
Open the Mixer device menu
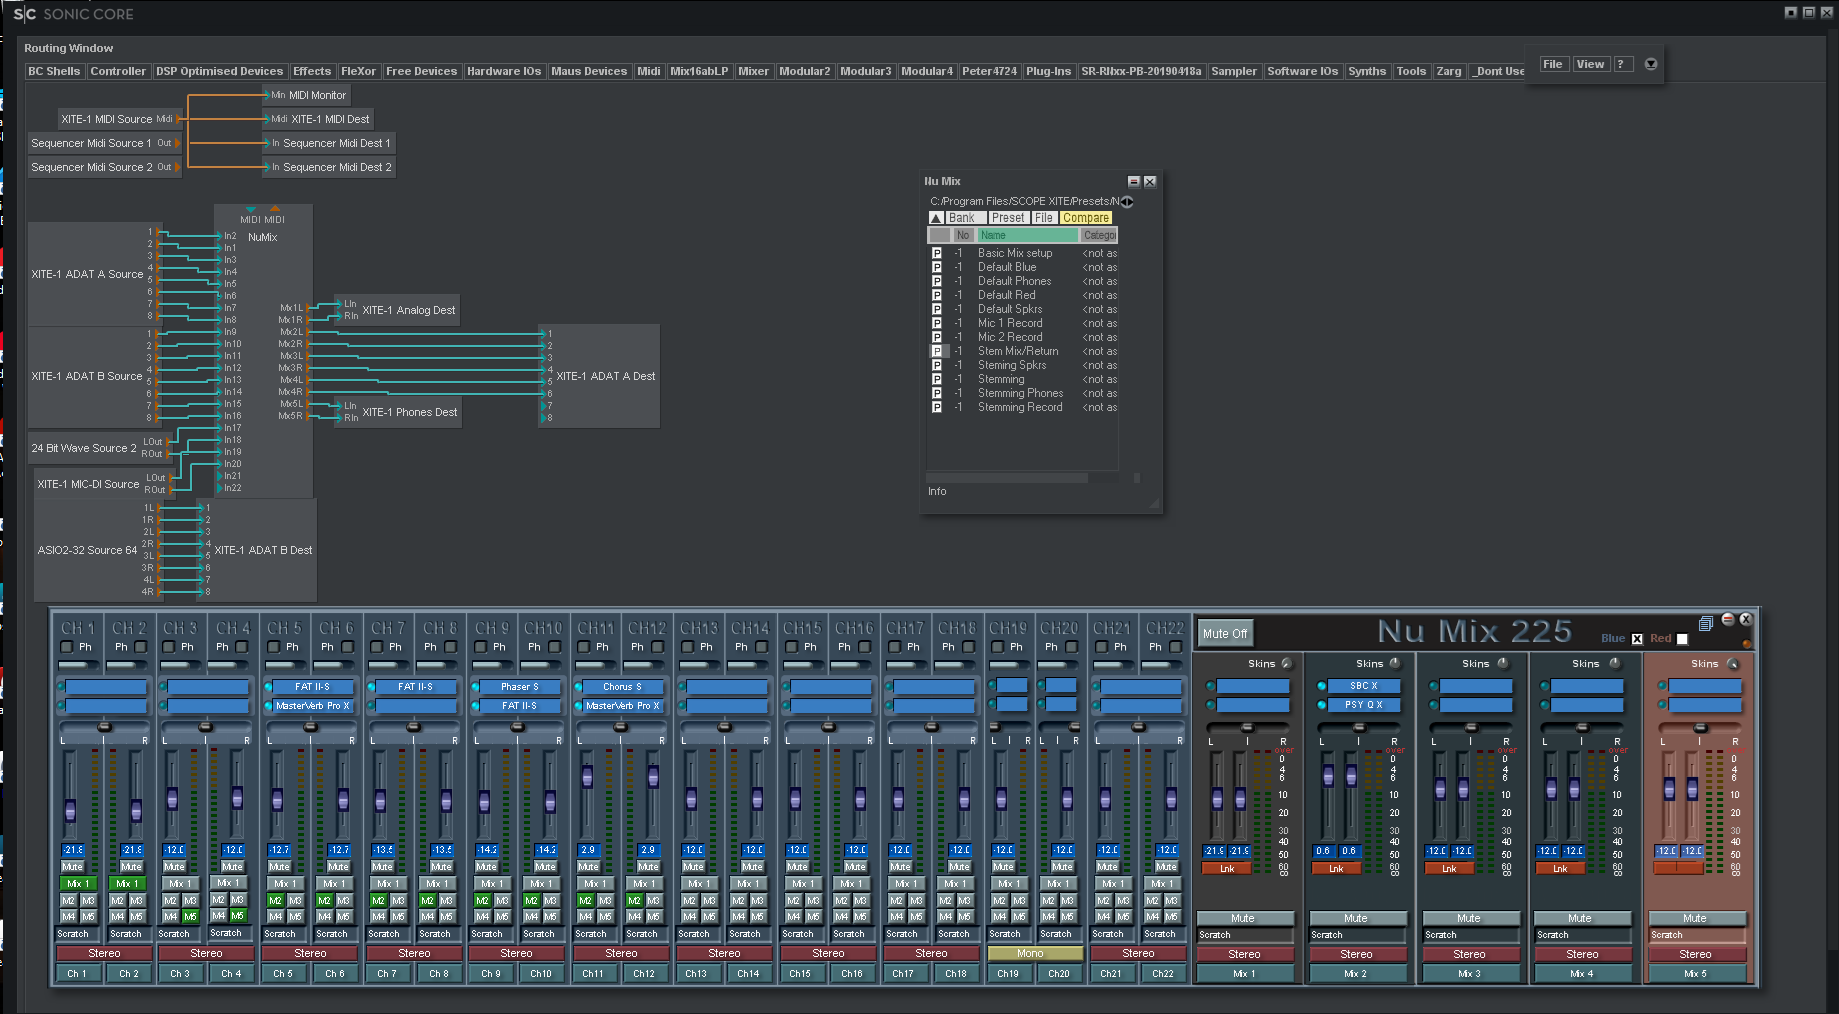click(x=753, y=71)
